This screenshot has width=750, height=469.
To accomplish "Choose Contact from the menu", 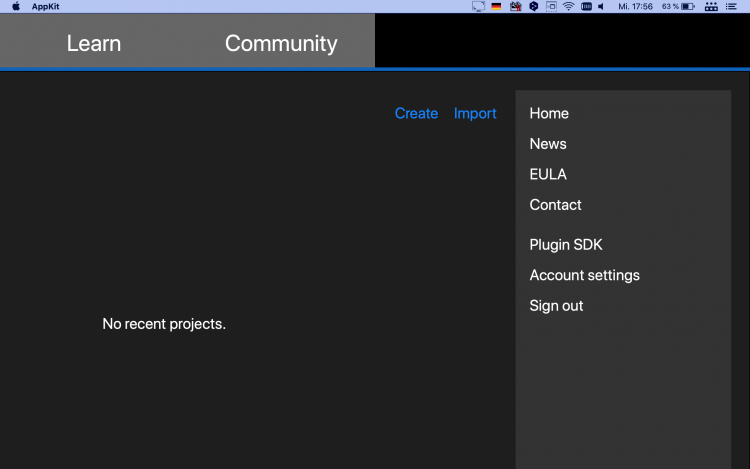I will click(555, 205).
